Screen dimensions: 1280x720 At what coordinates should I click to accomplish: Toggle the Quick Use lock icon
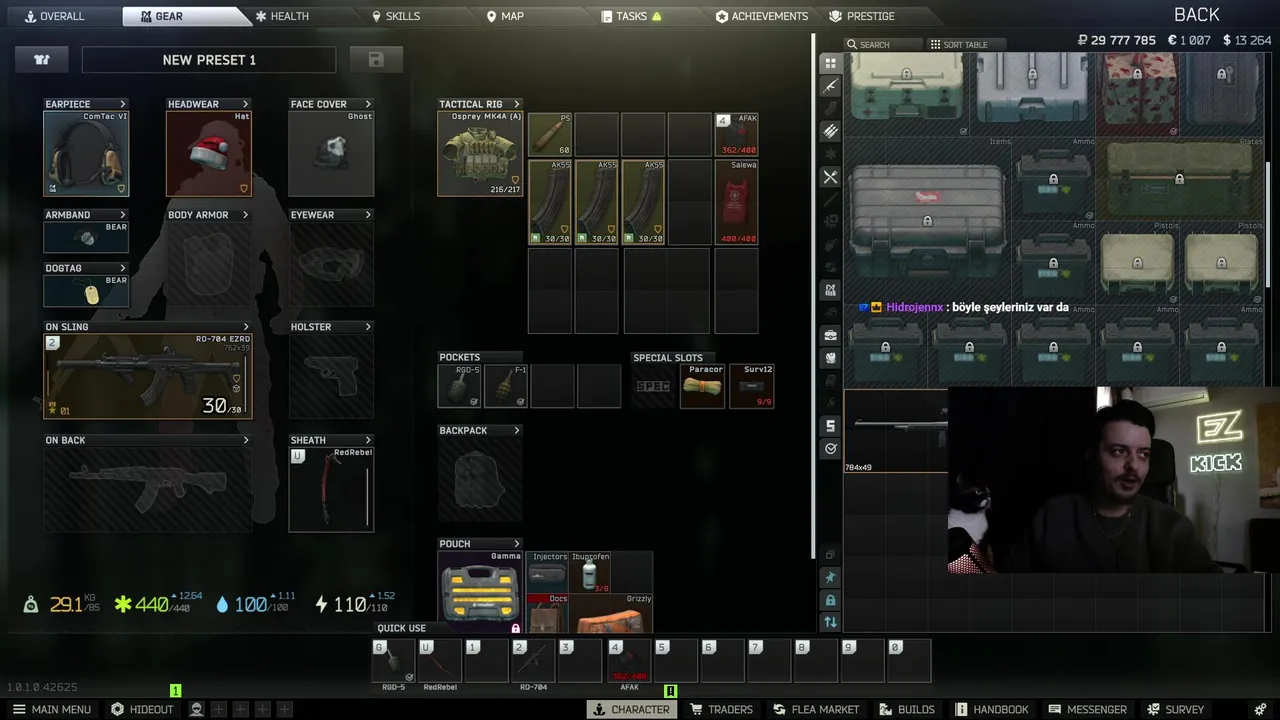[516, 628]
